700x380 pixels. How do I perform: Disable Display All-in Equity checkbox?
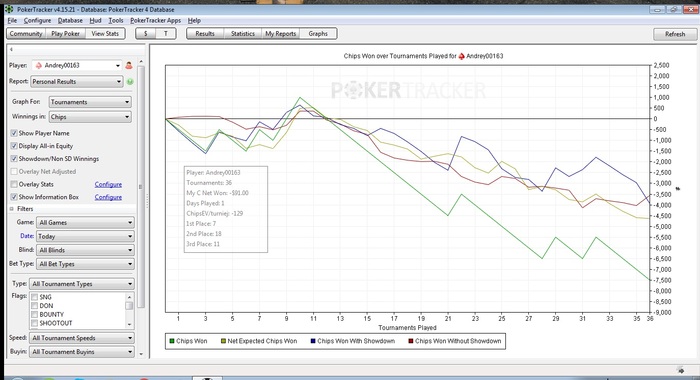pos(14,146)
